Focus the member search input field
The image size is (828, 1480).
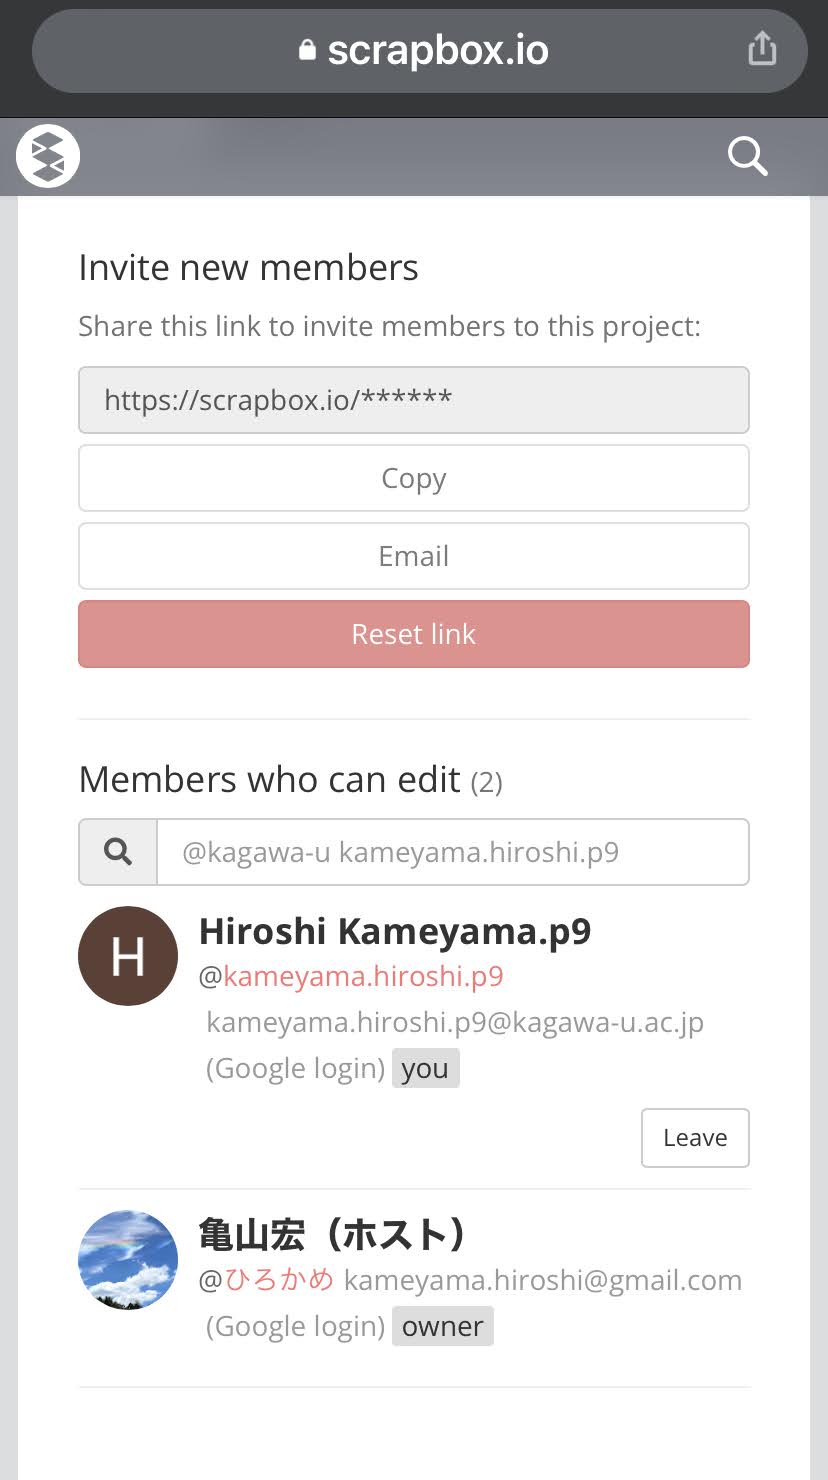(452, 852)
